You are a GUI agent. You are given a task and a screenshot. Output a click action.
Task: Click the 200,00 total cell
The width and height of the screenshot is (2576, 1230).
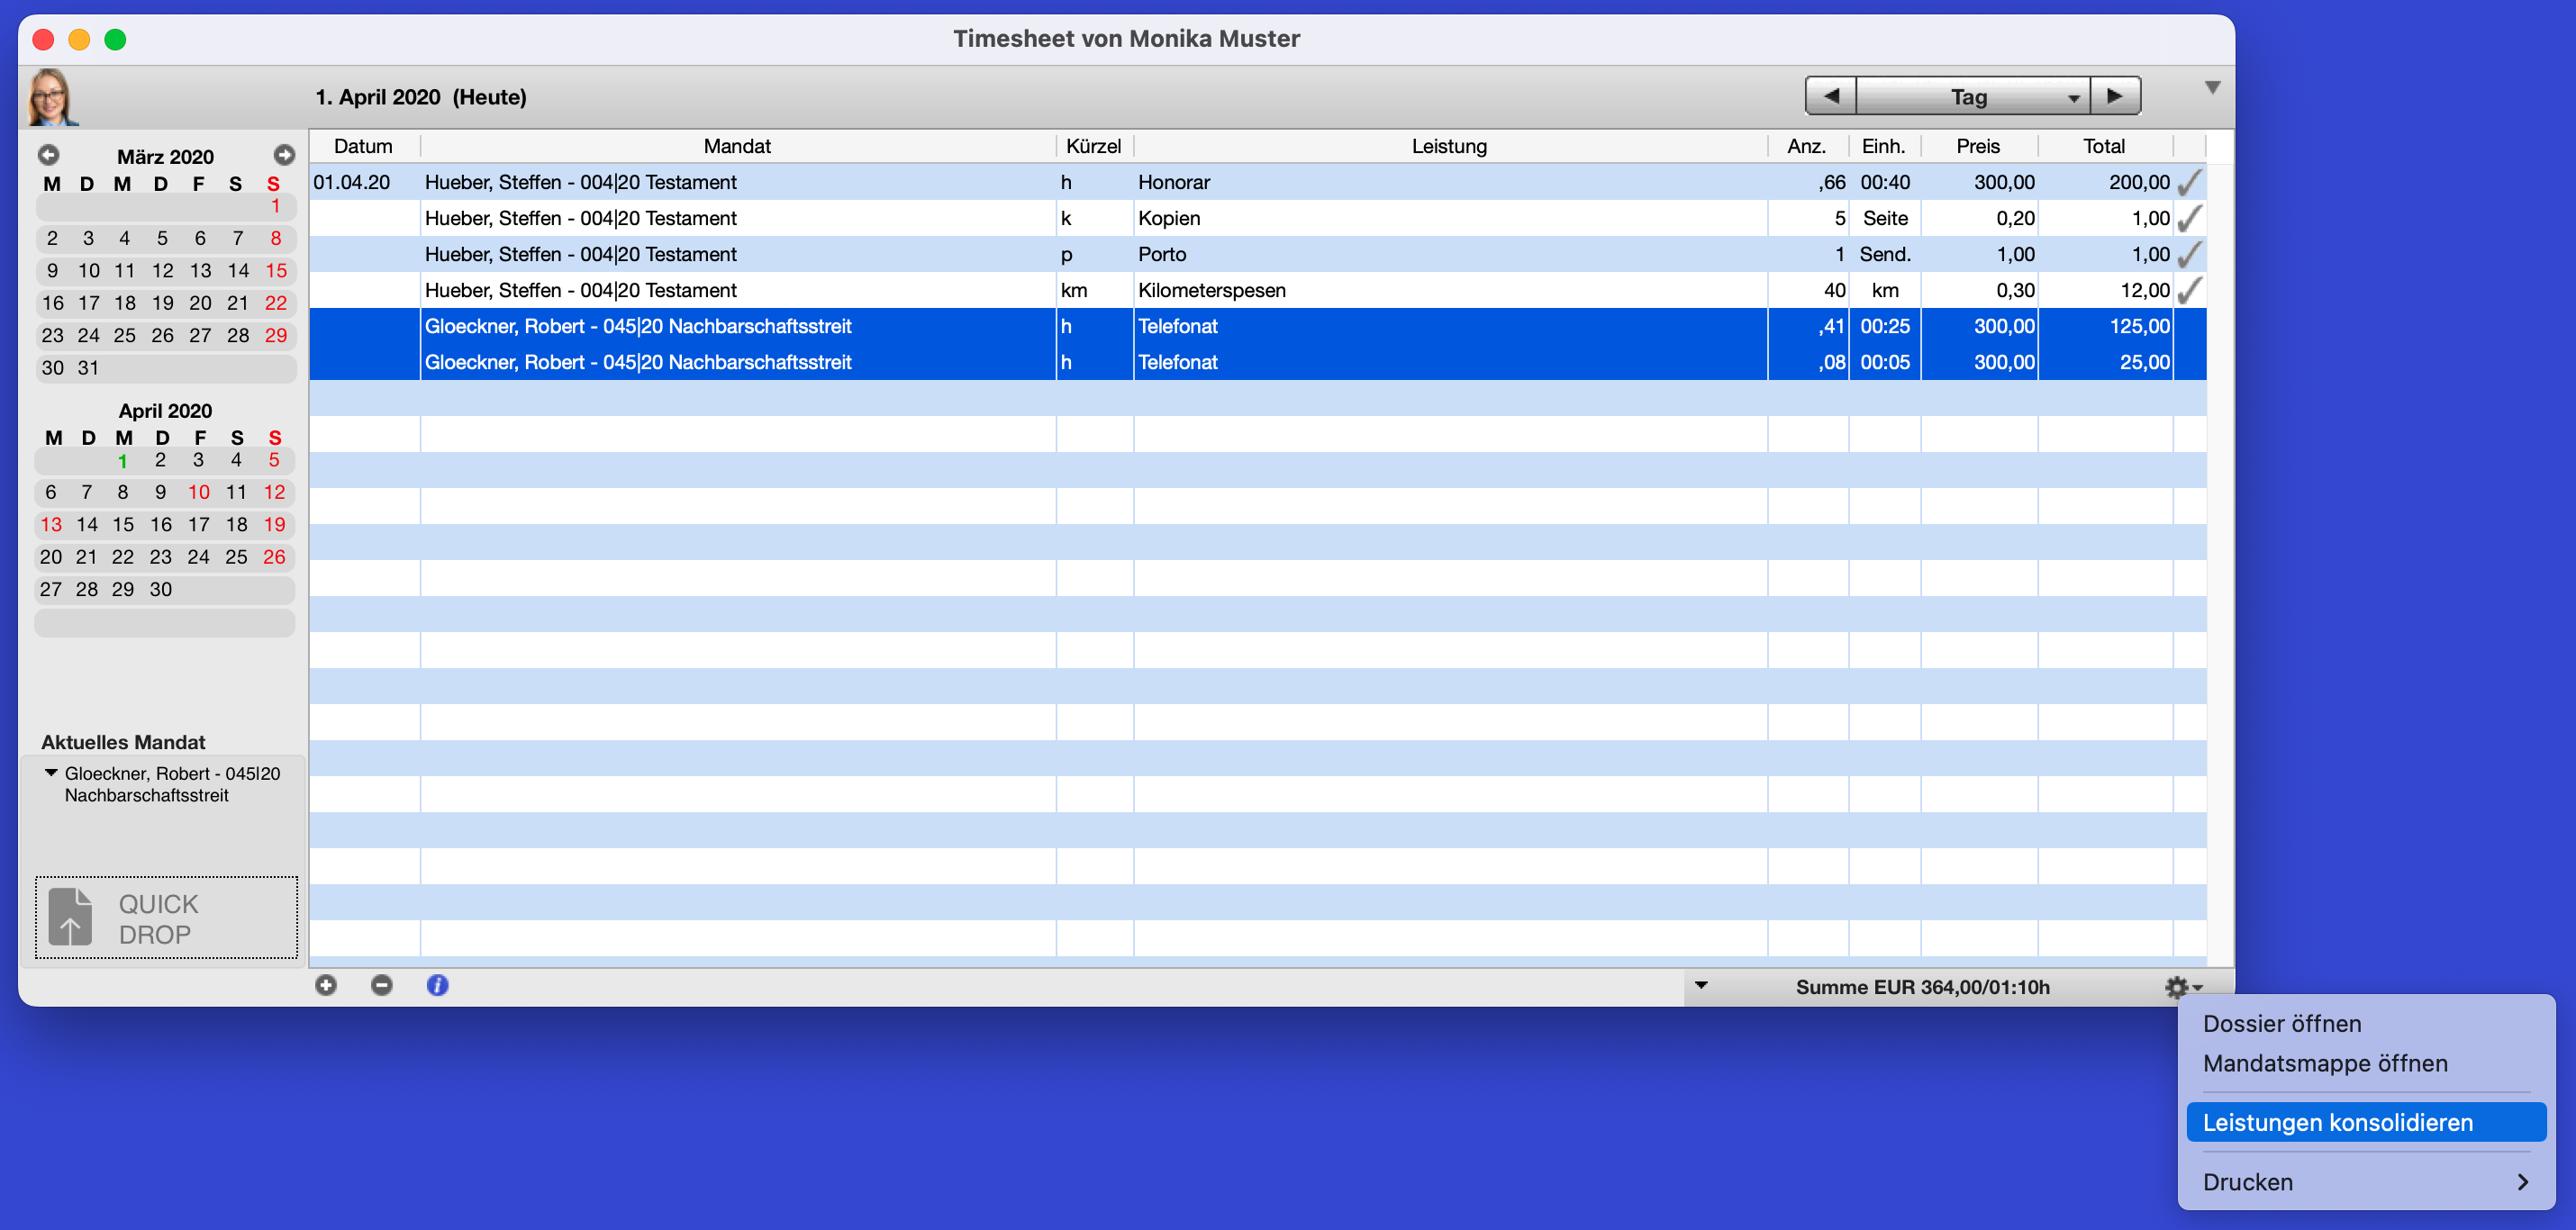click(x=2106, y=182)
